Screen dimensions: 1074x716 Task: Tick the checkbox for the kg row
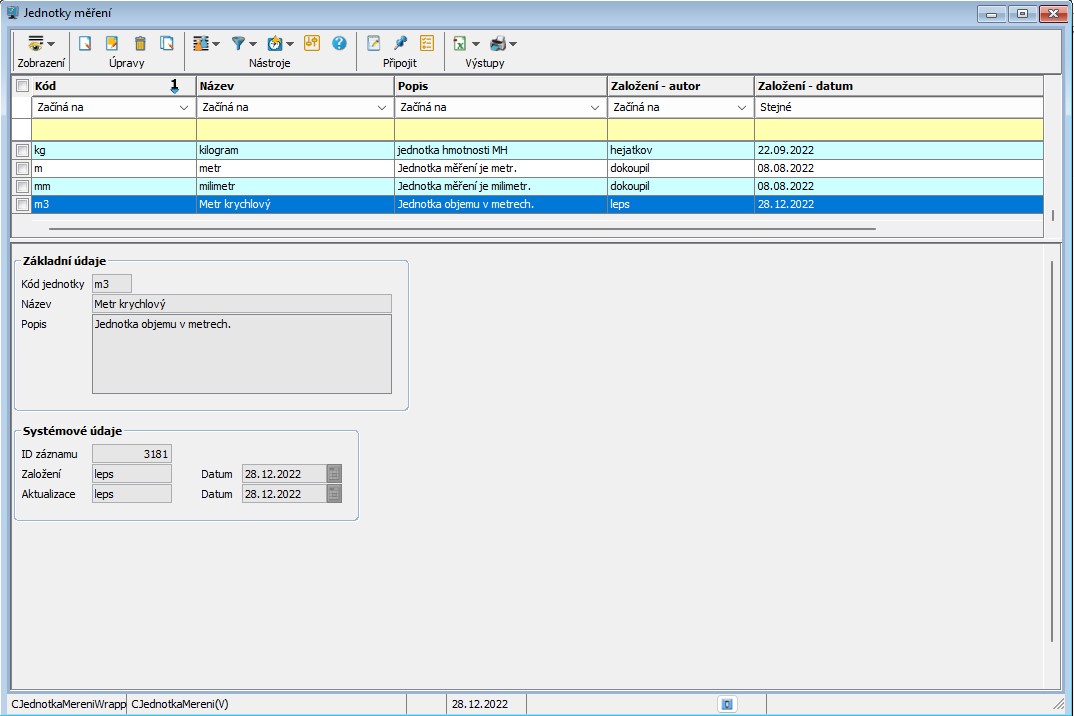pyautogui.click(x=22, y=150)
